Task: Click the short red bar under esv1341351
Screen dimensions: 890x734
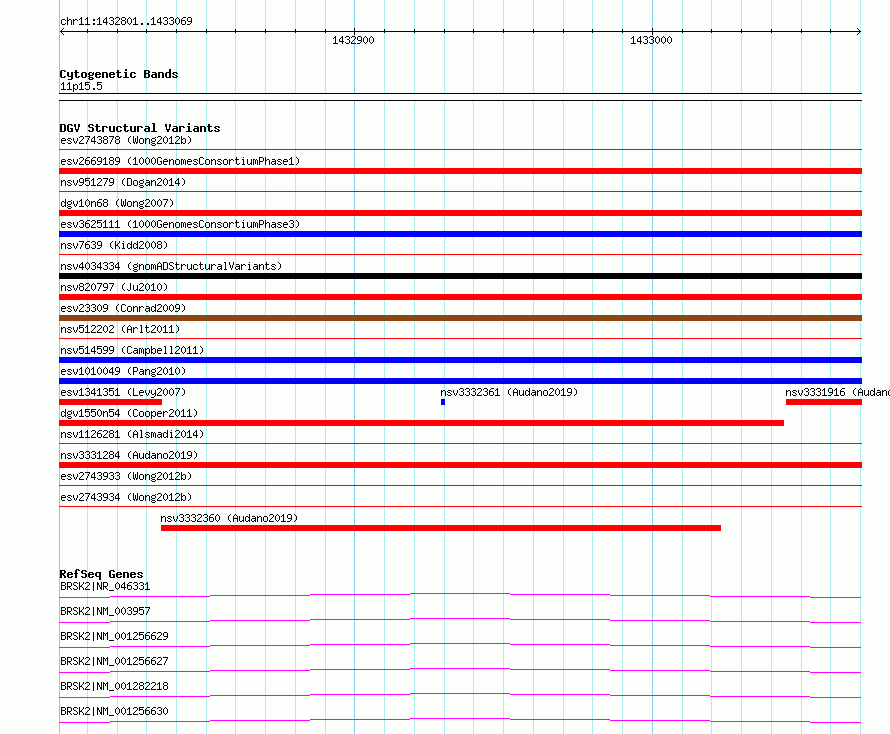Action: [x=111, y=402]
